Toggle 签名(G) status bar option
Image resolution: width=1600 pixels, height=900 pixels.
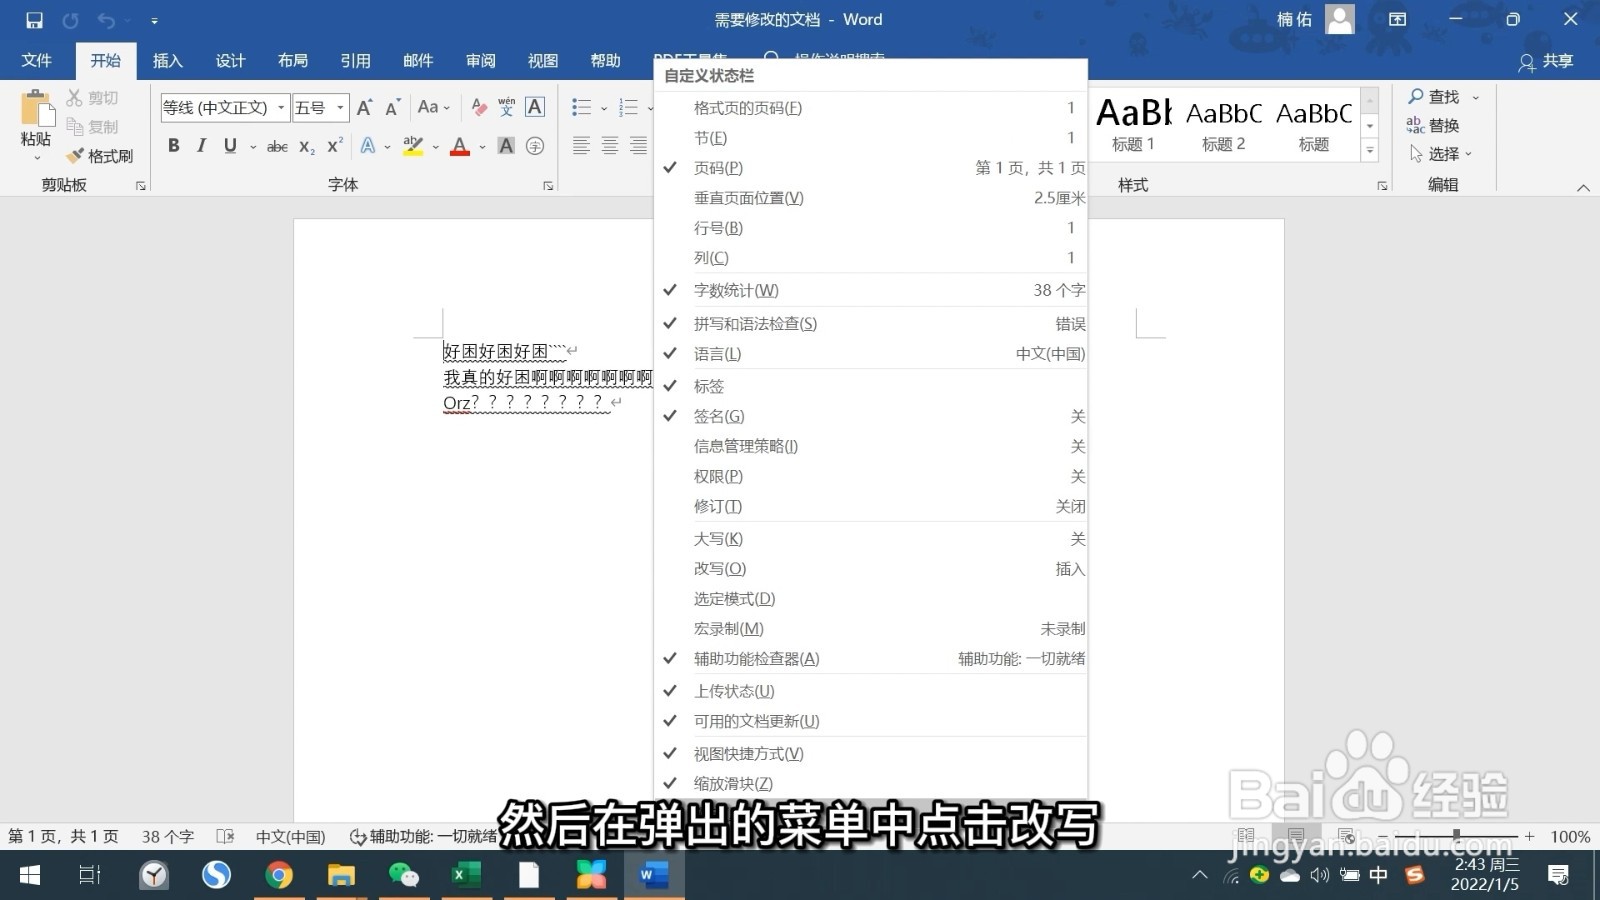(870, 416)
